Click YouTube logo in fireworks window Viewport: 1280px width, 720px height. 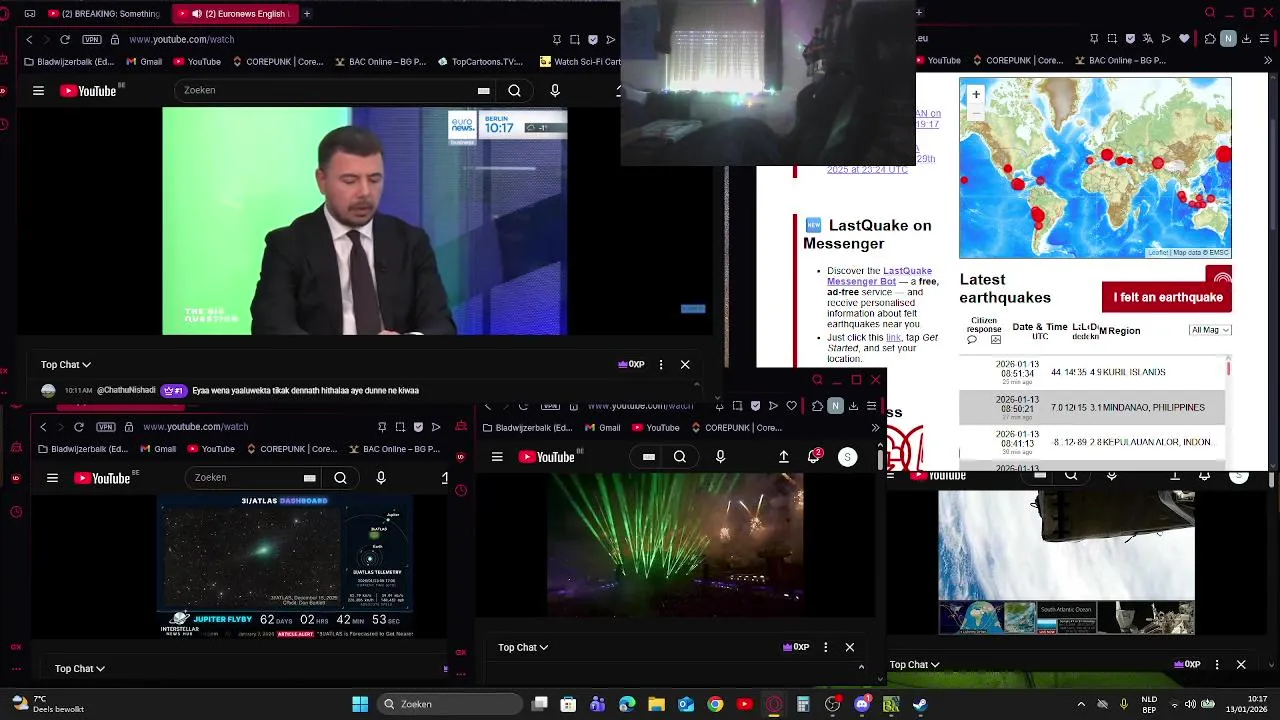tap(549, 457)
